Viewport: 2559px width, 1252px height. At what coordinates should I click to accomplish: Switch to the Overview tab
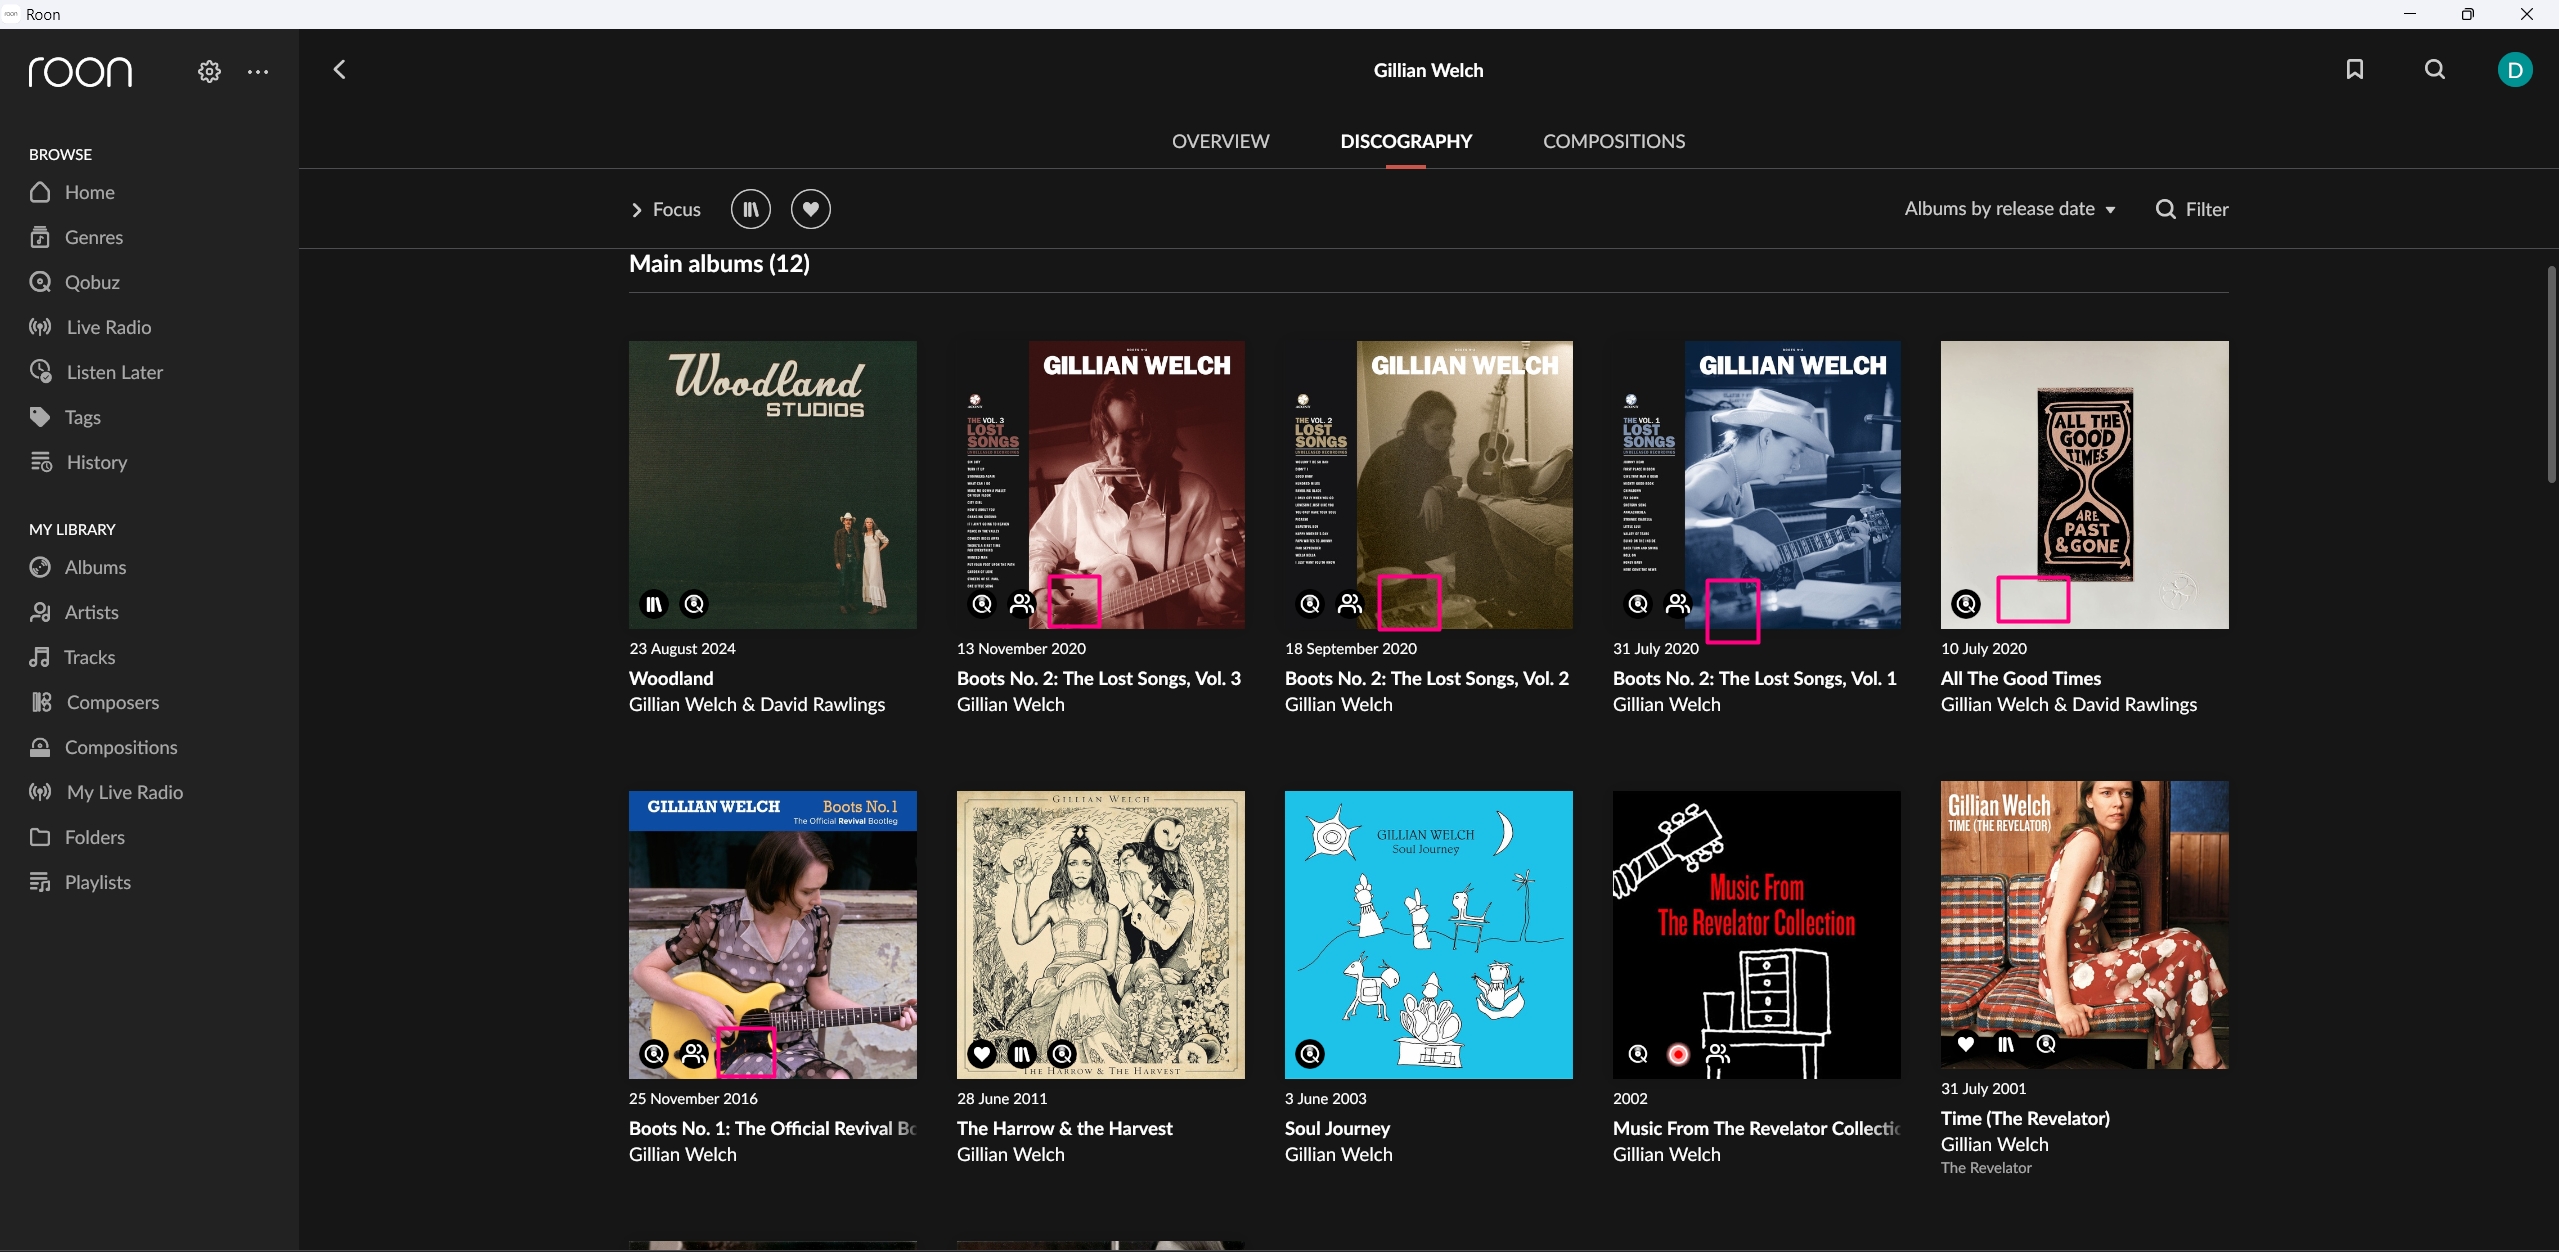point(1220,141)
